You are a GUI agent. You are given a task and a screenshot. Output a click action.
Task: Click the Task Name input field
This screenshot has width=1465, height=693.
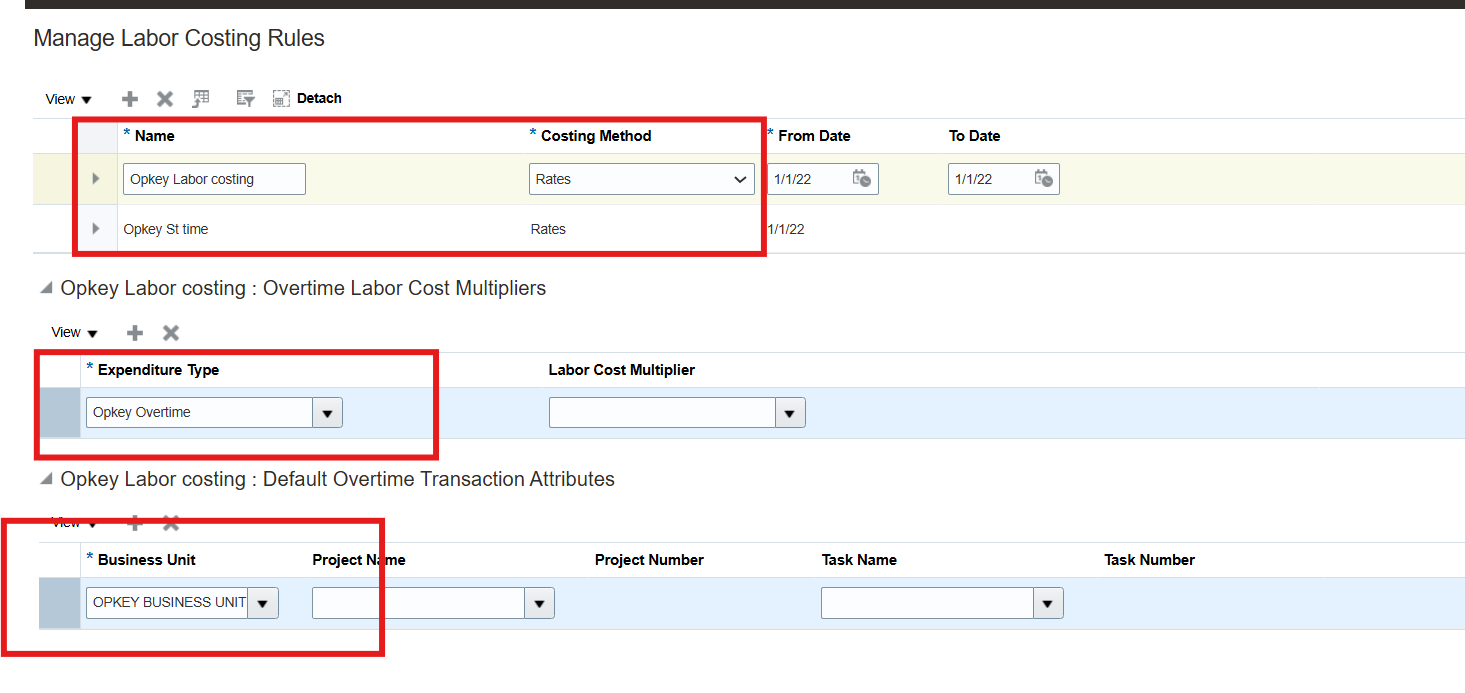point(927,603)
